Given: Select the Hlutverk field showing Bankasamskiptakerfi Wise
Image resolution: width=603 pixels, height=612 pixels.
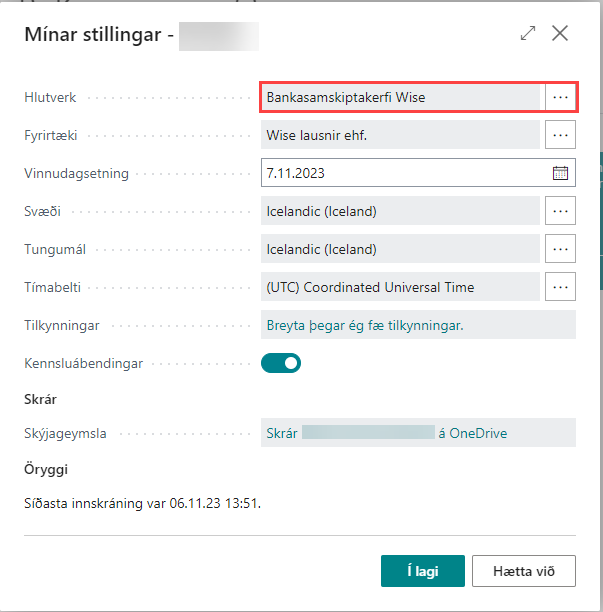Looking at the screenshot, I should coord(400,97).
